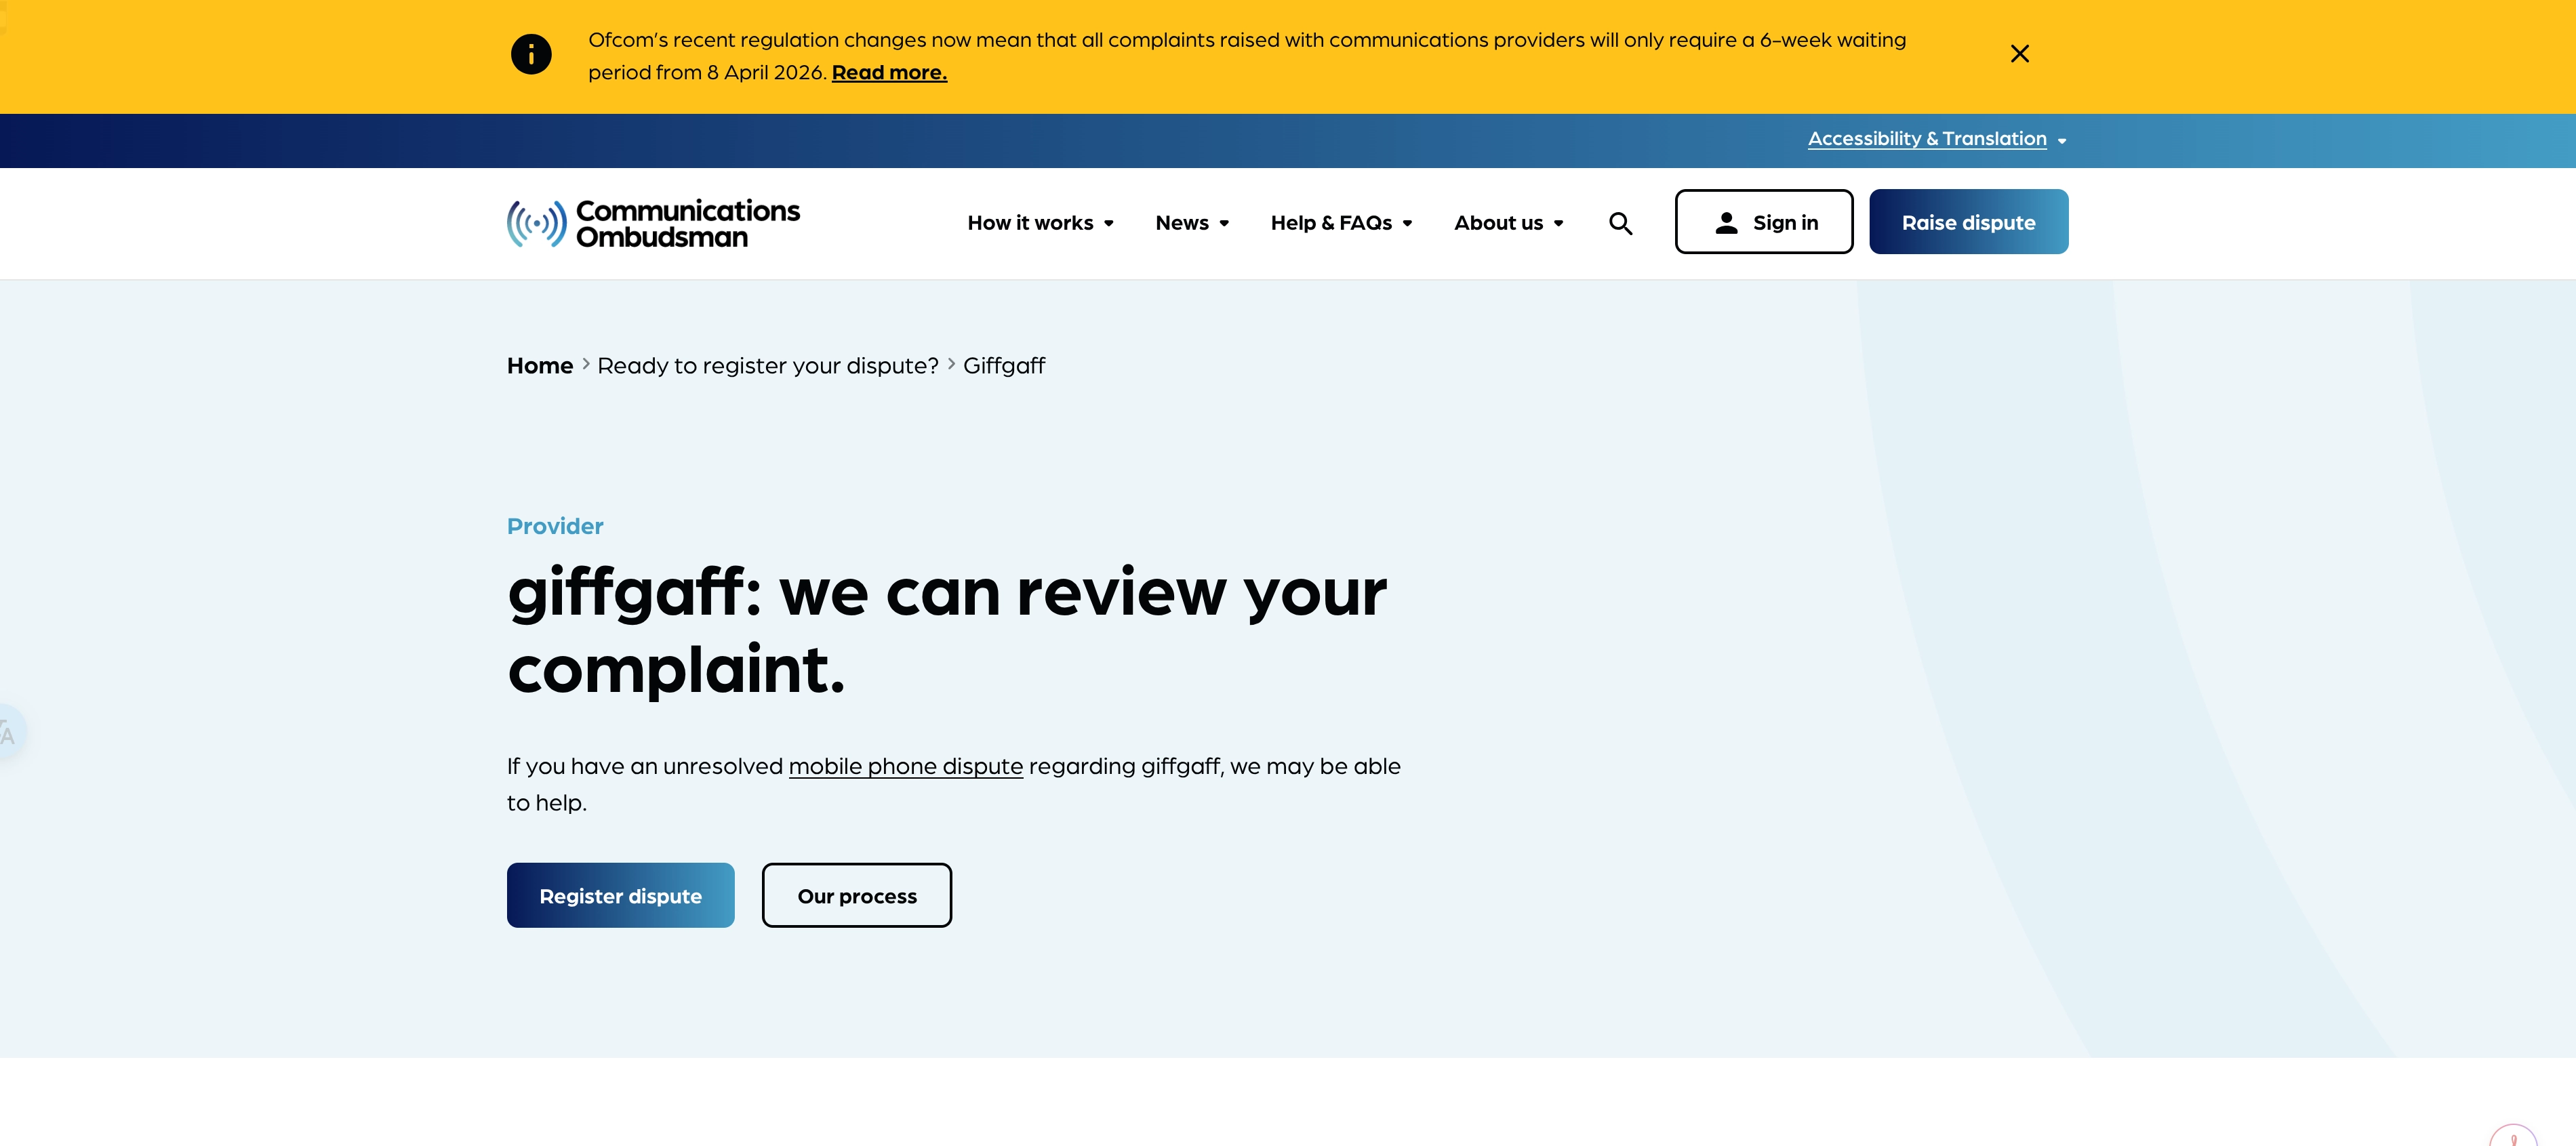The image size is (2576, 1146).
Task: Follow the mobile phone dispute link
Action: (x=905, y=766)
